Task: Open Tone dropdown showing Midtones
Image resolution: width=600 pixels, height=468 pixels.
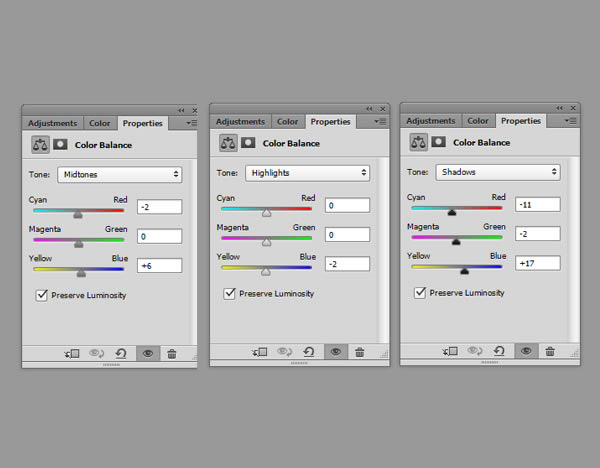Action: point(120,174)
